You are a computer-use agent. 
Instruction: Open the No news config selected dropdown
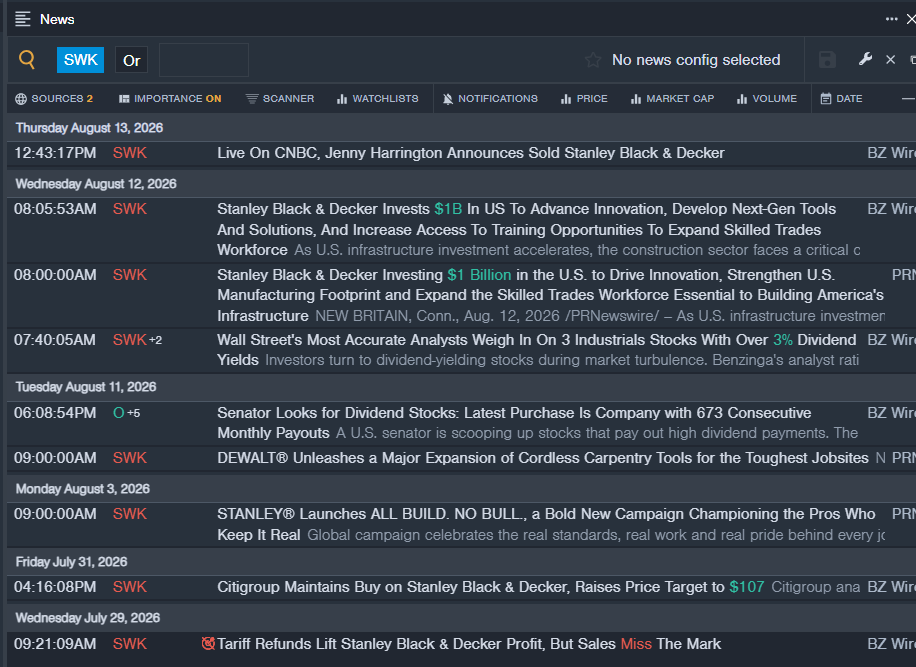point(696,60)
